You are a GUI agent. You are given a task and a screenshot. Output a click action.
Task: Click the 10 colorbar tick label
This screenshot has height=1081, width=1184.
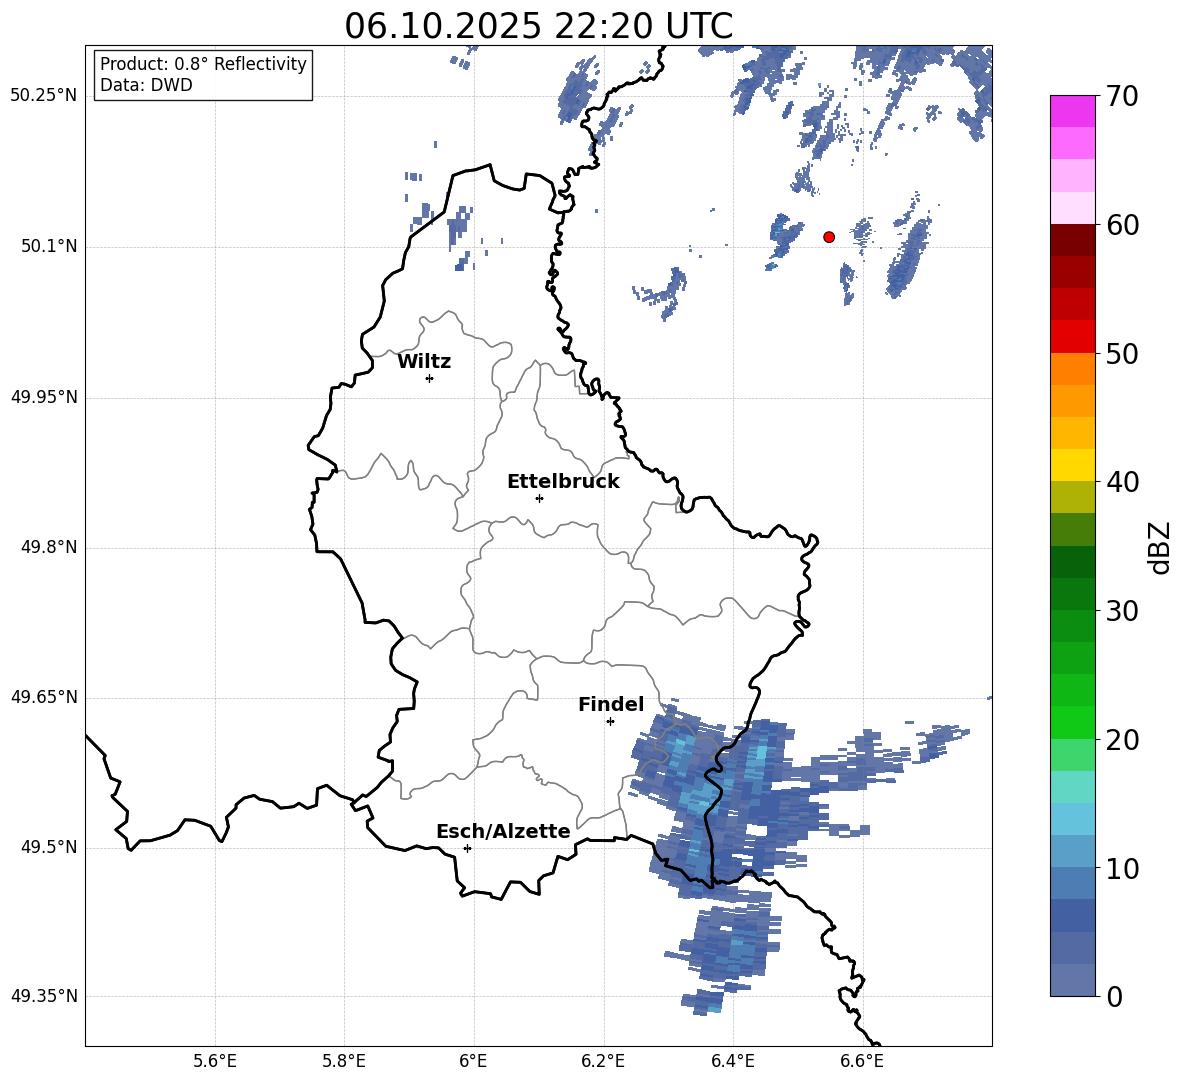(1122, 869)
